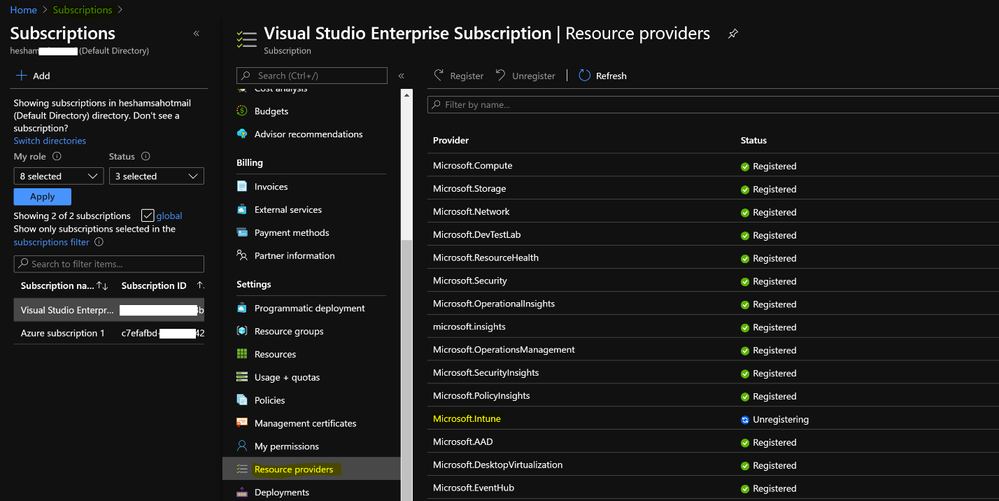Image resolution: width=999 pixels, height=501 pixels.
Task: Select the Microsoft.Storage provider
Action: click(713, 189)
